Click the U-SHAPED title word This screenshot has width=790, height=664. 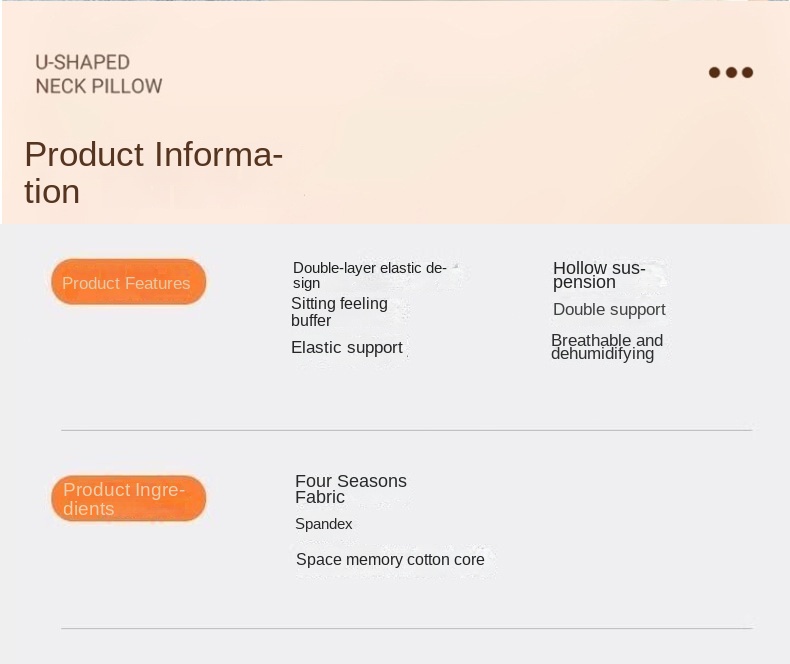[83, 62]
